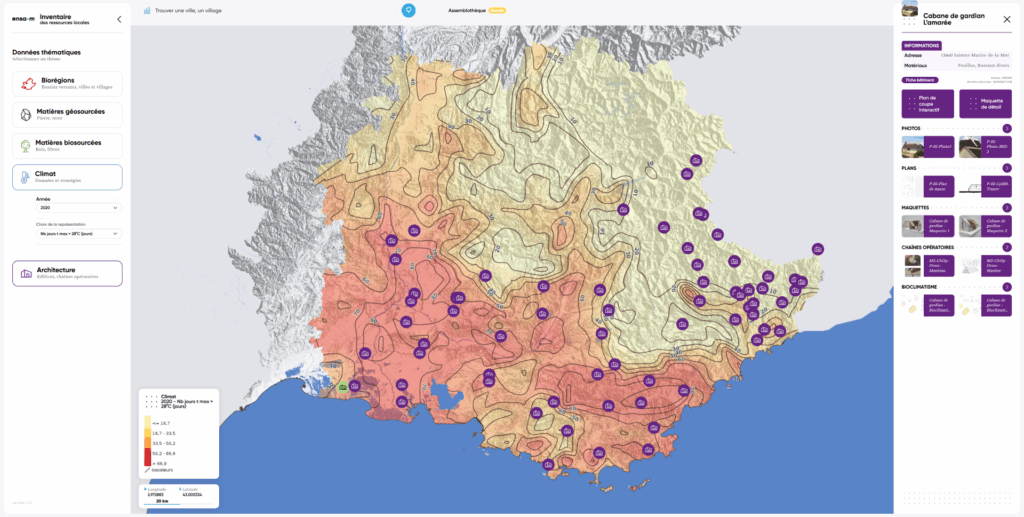Collapse the left sidebar with the chevron
The width and height of the screenshot is (1024, 517).
tap(119, 19)
